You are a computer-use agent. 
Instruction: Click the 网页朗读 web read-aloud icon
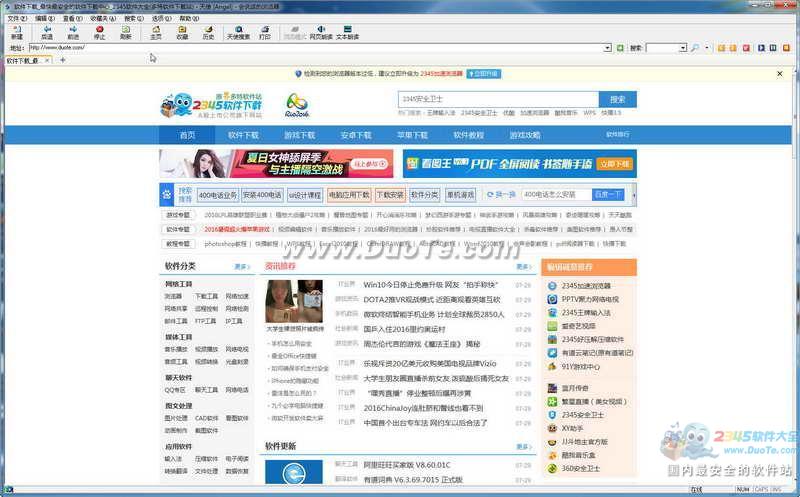321,33
